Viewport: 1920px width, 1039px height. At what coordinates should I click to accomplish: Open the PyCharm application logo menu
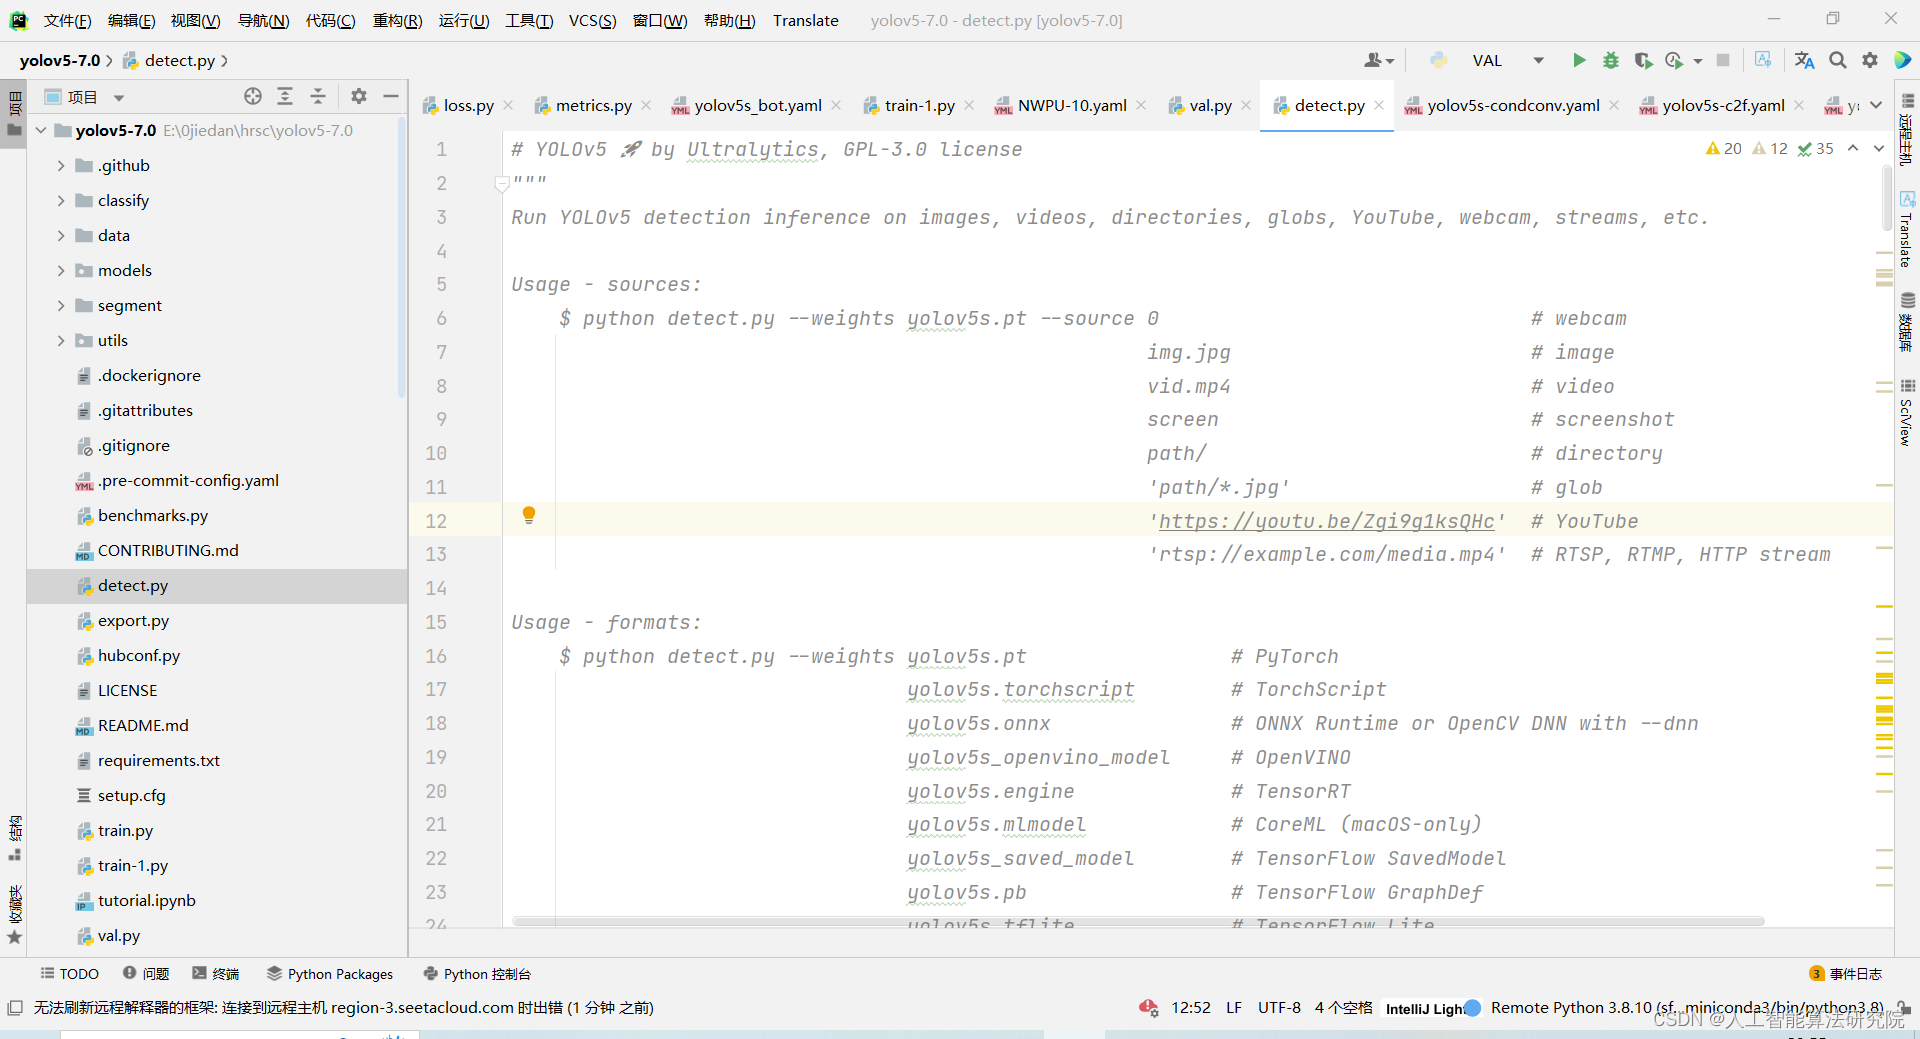coord(19,20)
